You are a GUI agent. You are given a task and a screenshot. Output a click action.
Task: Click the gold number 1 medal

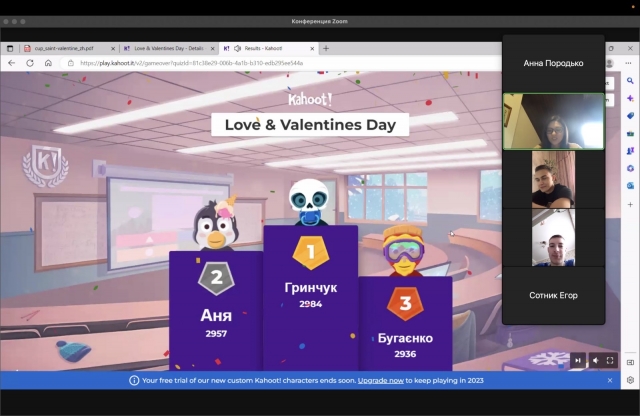(x=311, y=252)
